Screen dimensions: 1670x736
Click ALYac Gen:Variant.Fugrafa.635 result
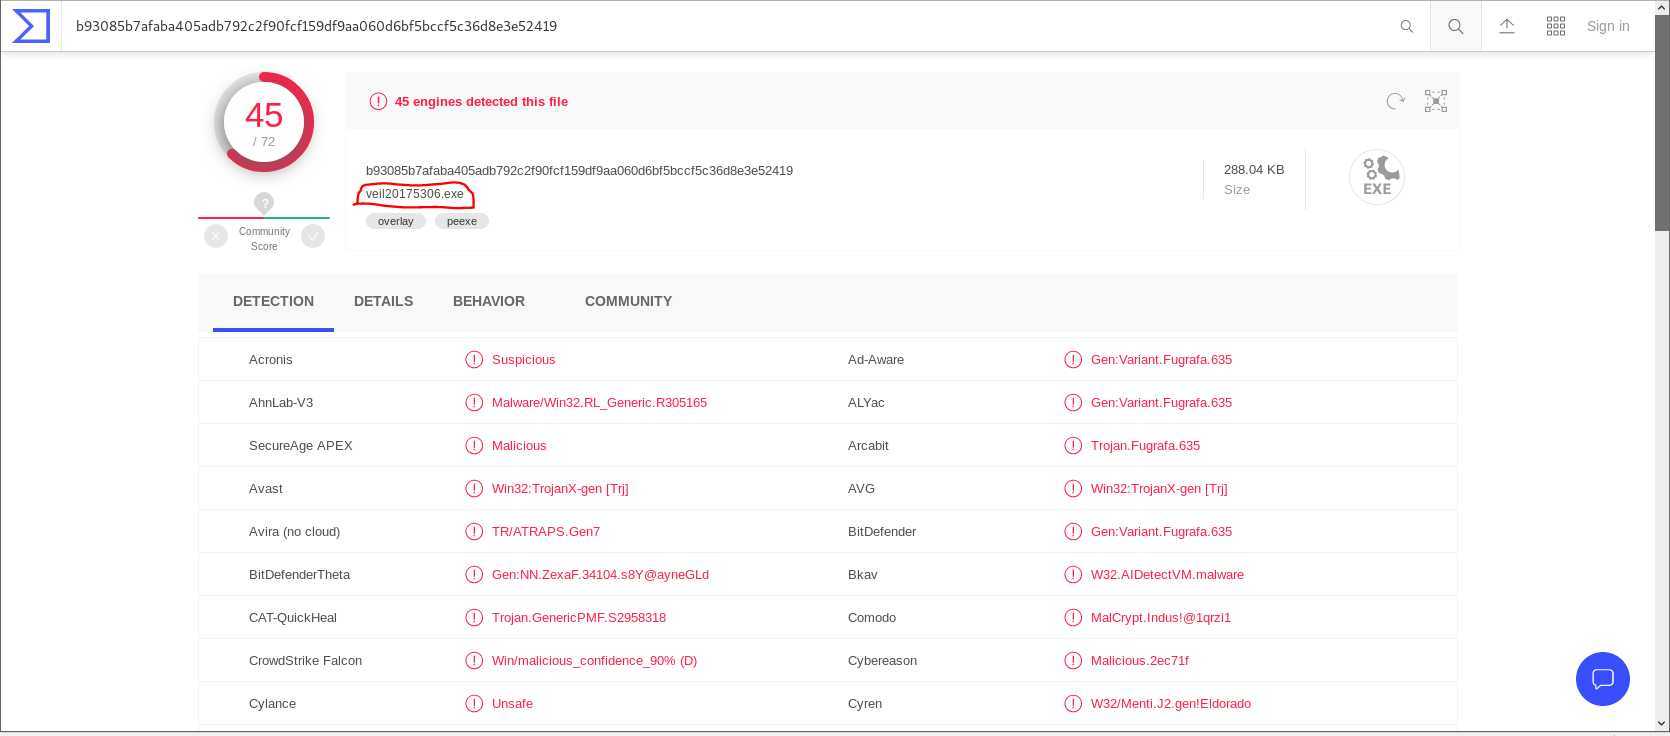tap(1161, 403)
